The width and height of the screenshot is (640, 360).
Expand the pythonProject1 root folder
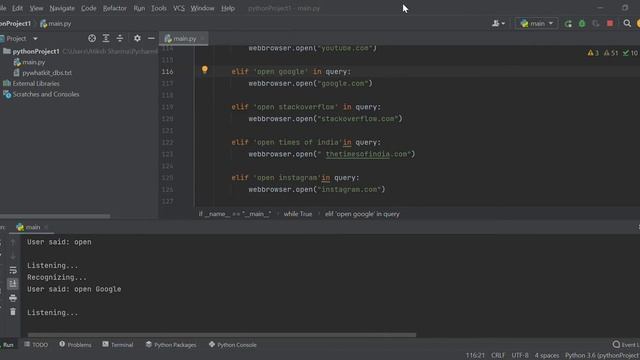[36, 51]
